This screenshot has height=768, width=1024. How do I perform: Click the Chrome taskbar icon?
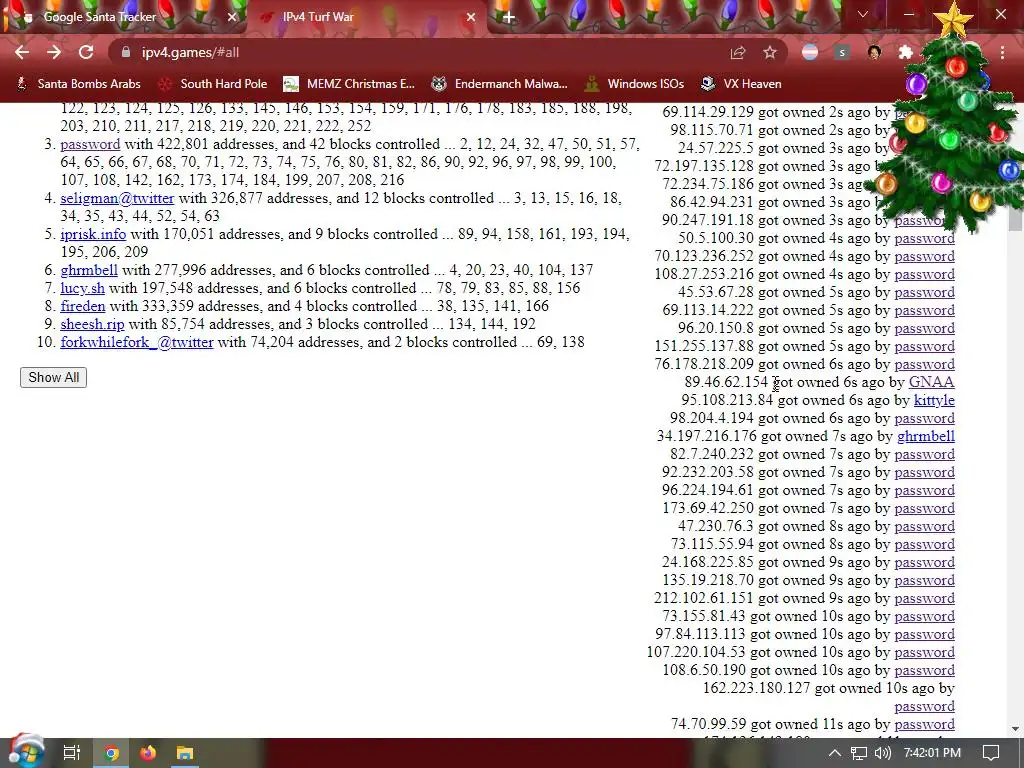(111, 753)
